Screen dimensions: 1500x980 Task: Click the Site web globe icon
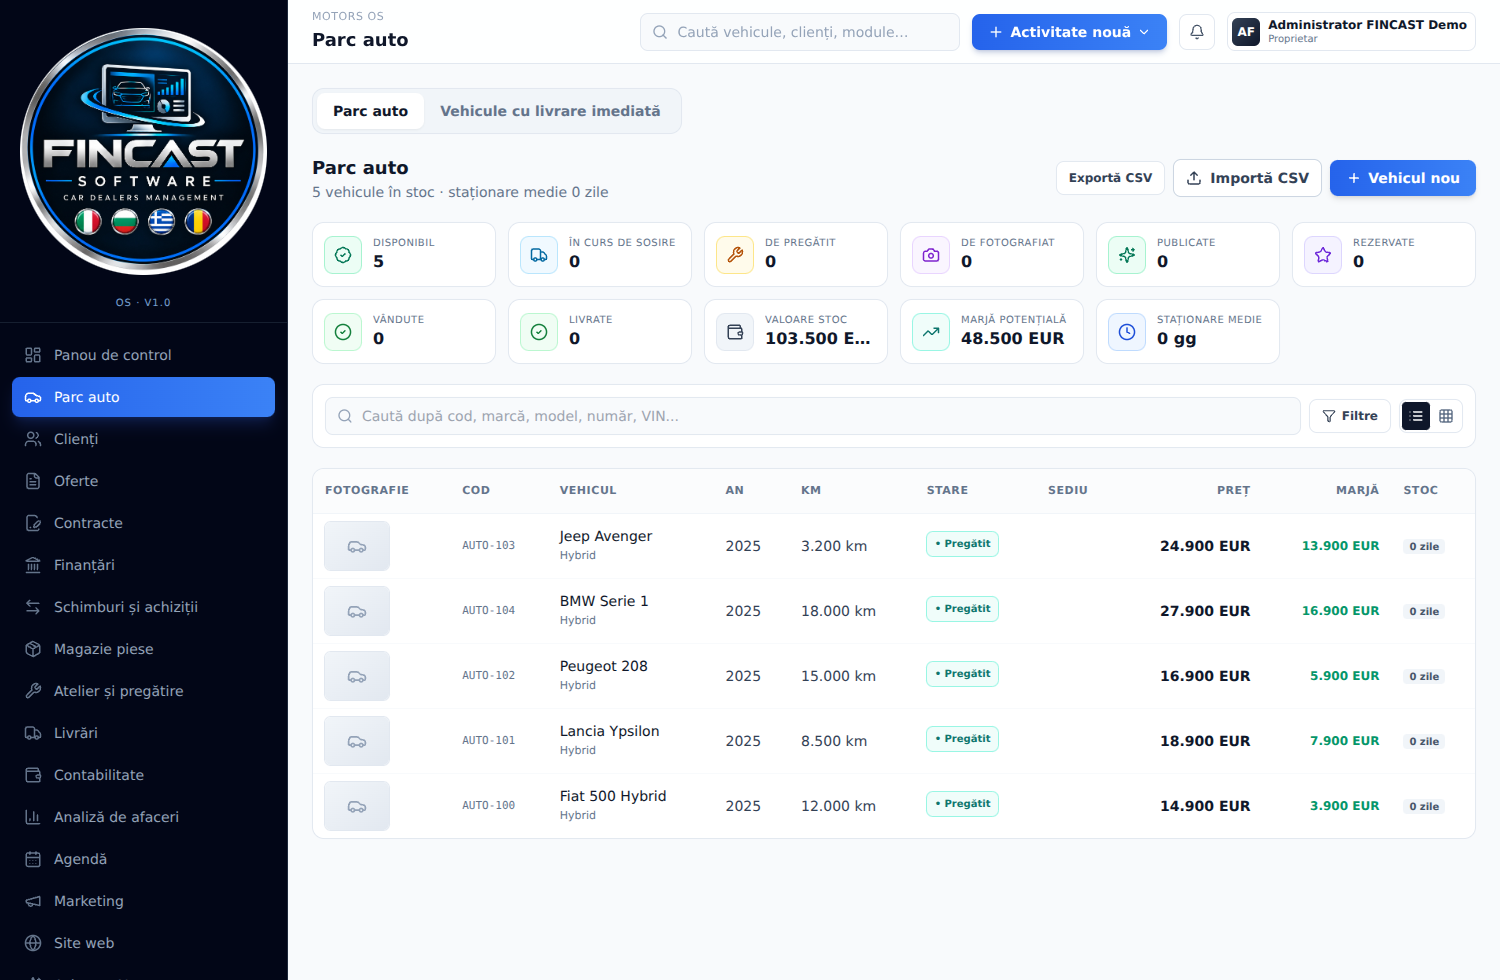pyautogui.click(x=33, y=943)
